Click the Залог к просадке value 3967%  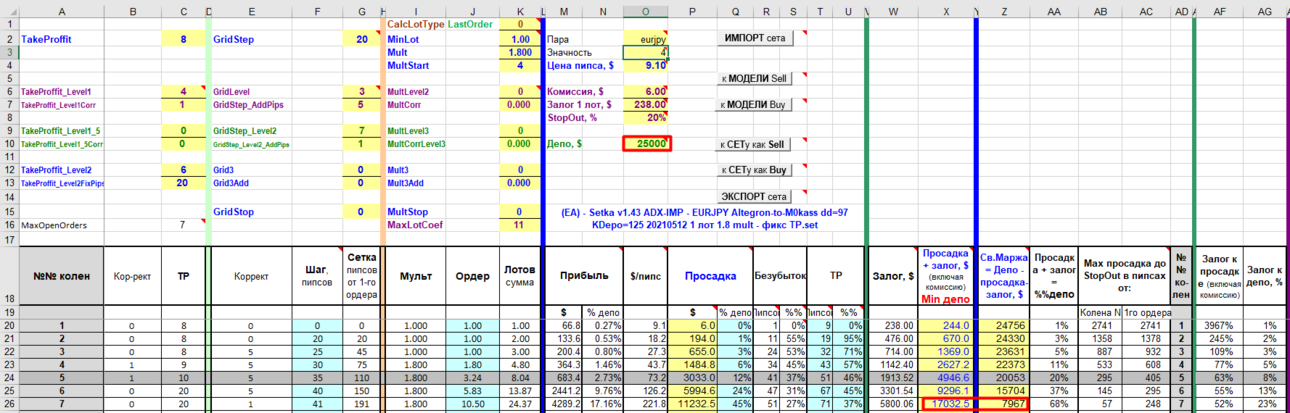[1220, 326]
